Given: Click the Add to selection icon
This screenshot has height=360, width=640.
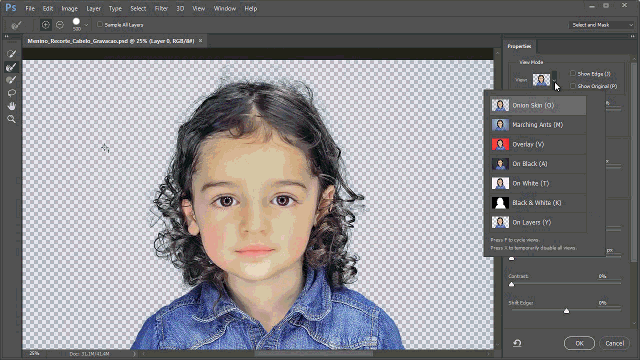Looking at the screenshot, I should (46, 25).
